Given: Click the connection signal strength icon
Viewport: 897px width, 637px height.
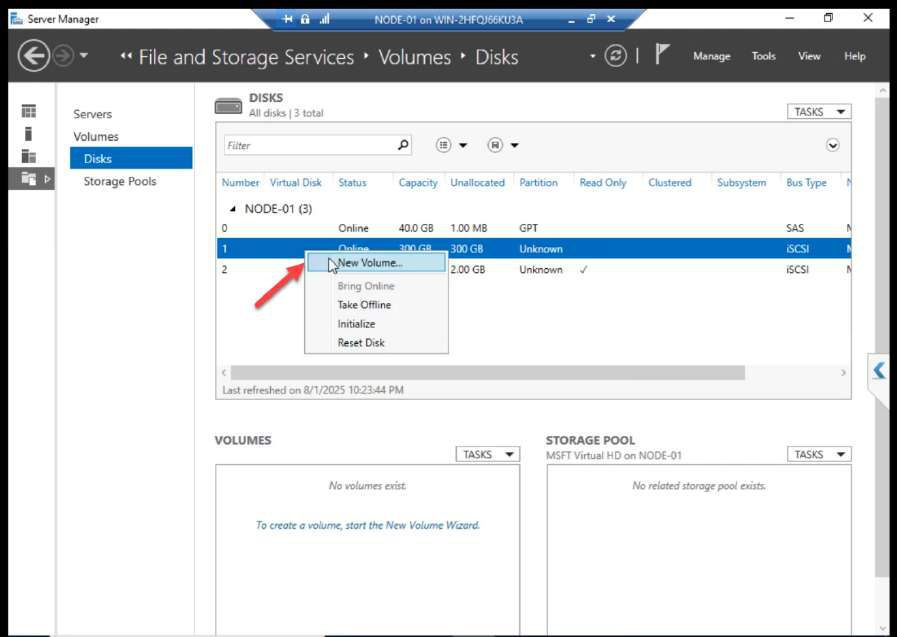Looking at the screenshot, I should pos(324,19).
